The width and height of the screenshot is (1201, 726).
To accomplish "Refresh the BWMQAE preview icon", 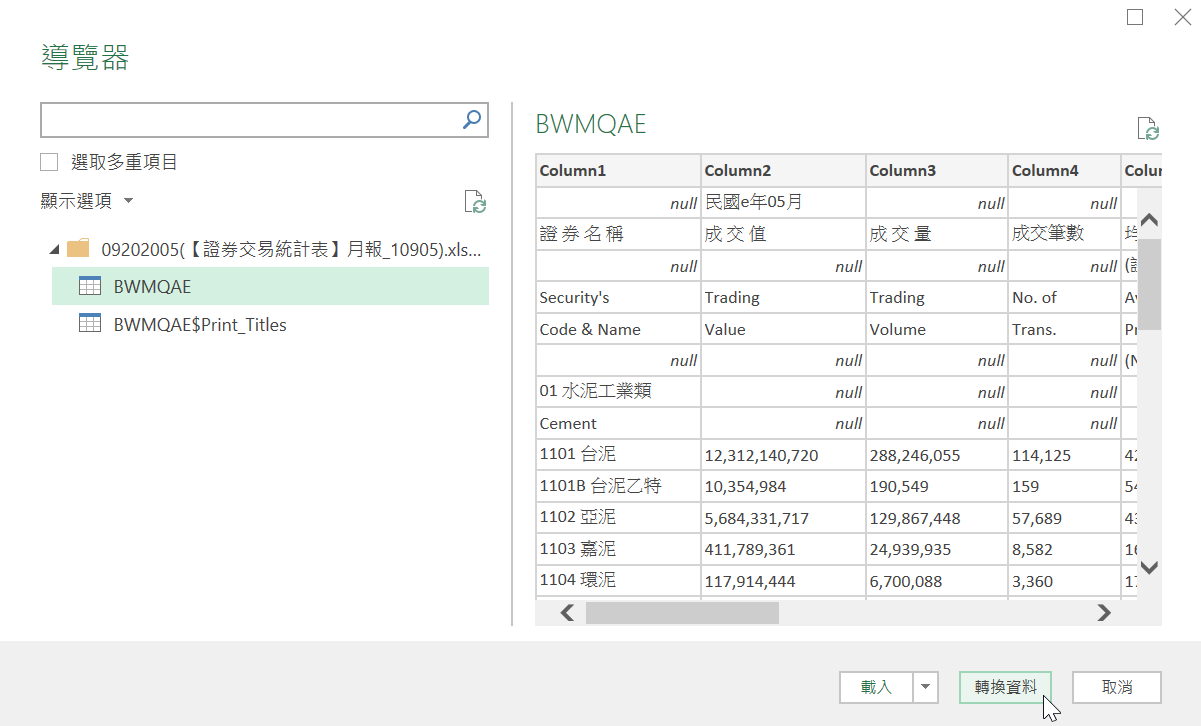I will click(1148, 128).
